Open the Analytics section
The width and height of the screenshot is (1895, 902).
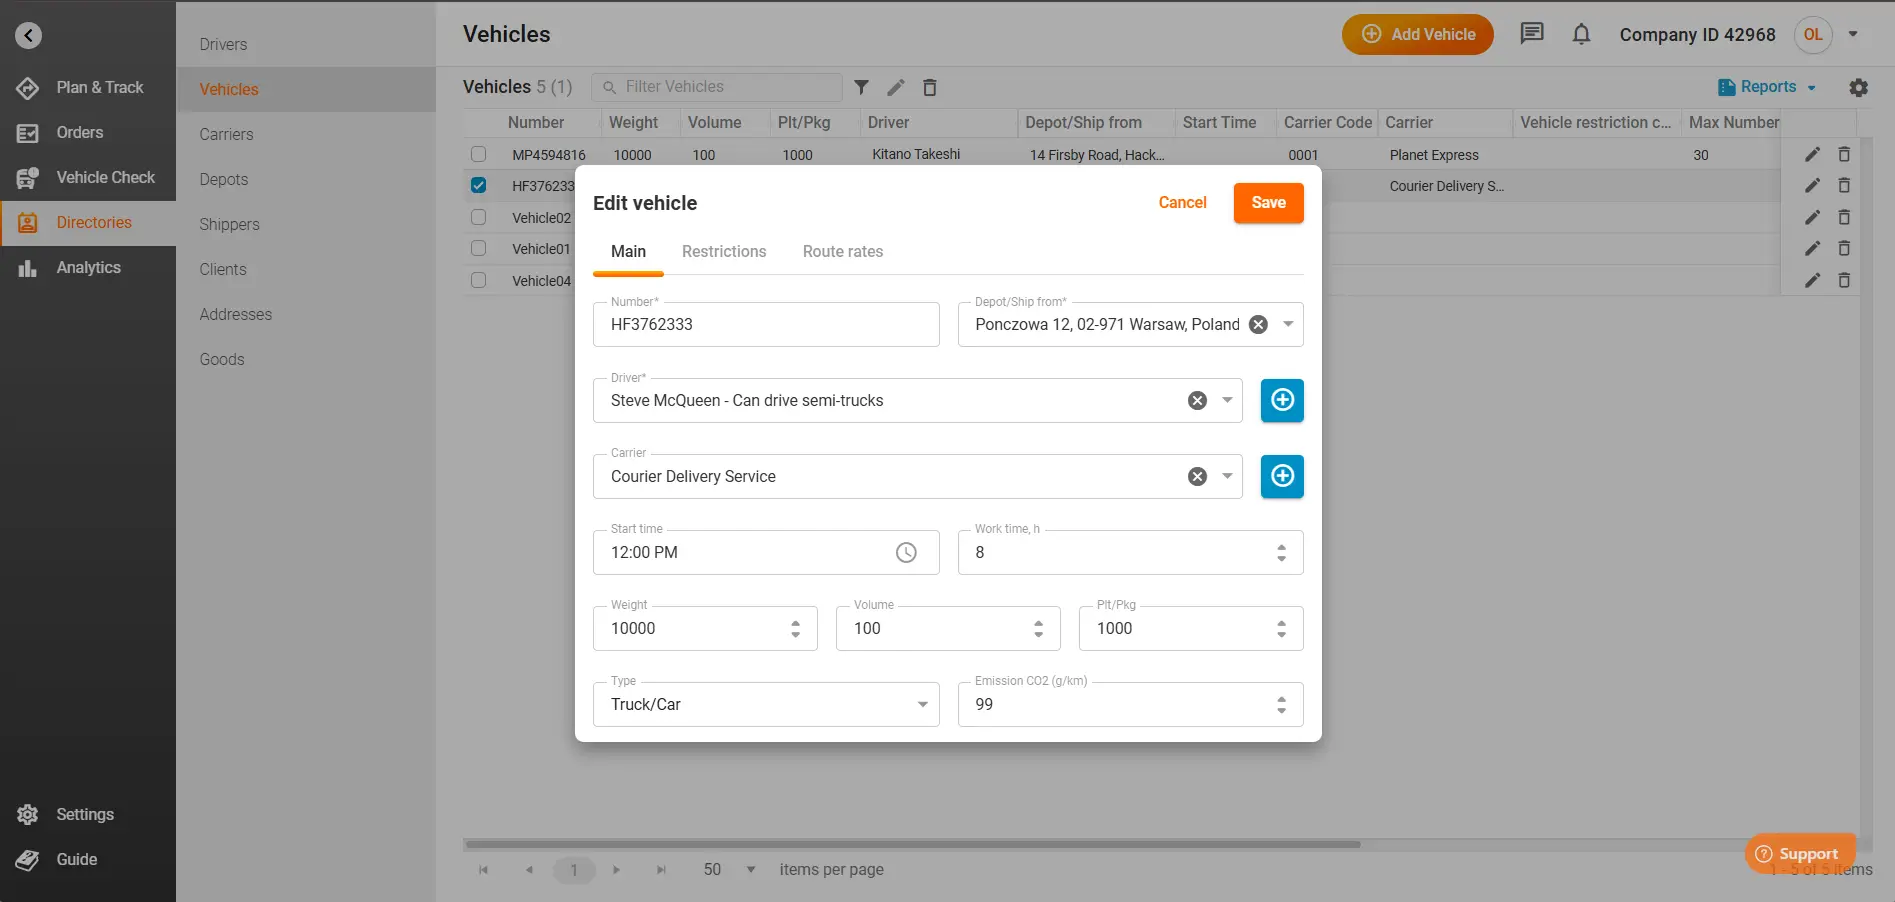[88, 267]
